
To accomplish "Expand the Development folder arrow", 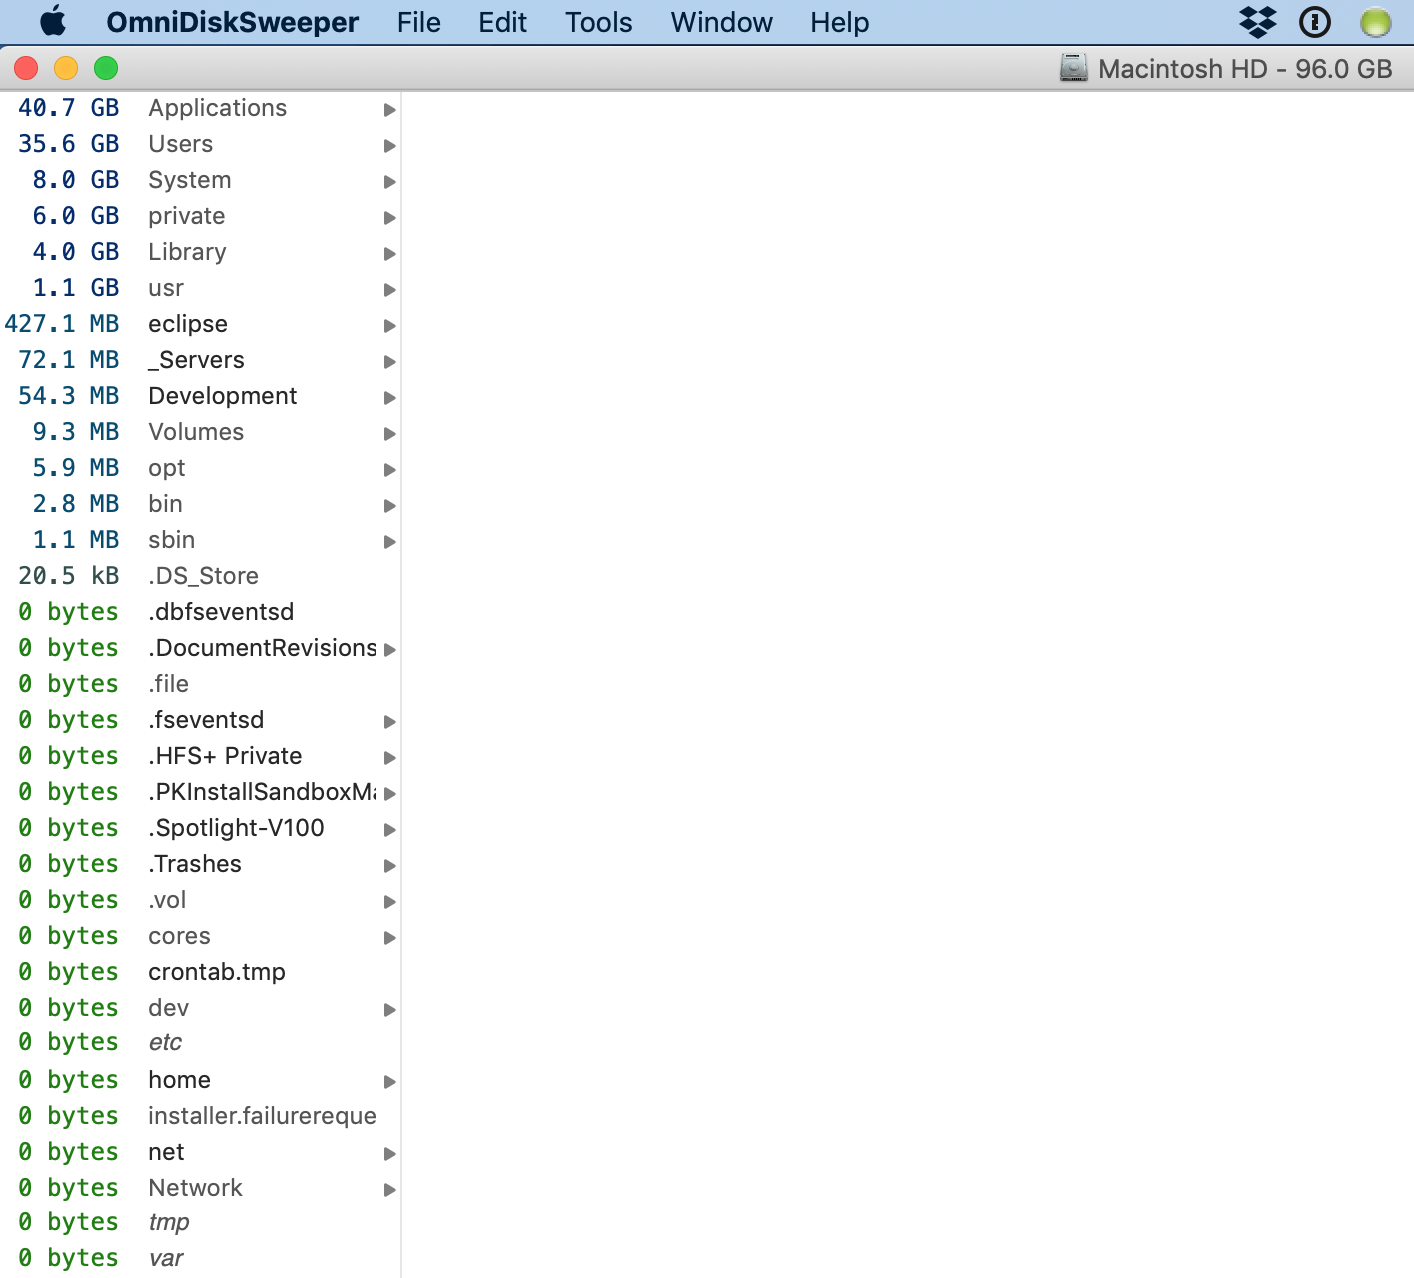I will (x=390, y=397).
